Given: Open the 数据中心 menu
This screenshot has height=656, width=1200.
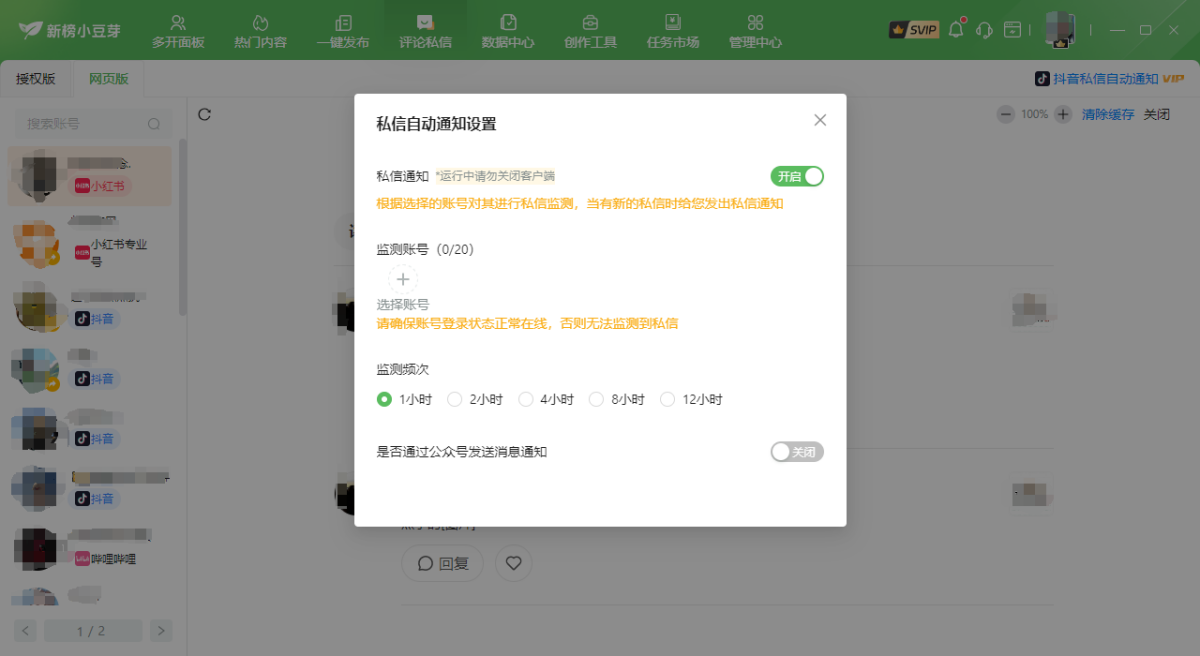Looking at the screenshot, I should tap(507, 31).
